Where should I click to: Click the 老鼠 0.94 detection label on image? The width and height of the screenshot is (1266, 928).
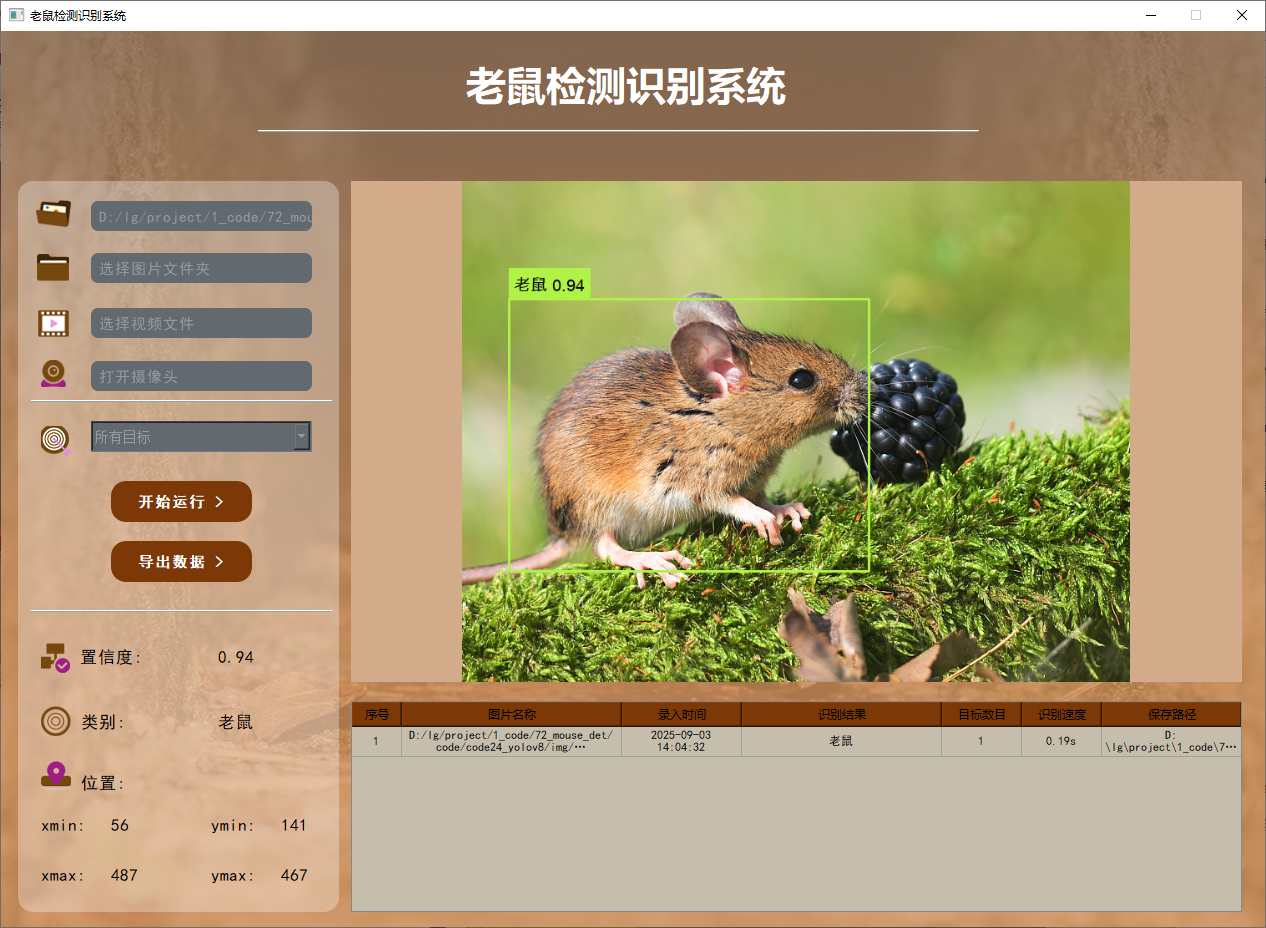[549, 284]
